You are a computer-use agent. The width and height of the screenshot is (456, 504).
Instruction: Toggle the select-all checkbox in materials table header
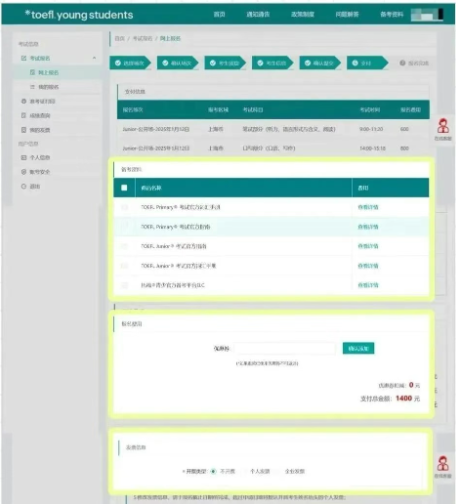pyautogui.click(x=124, y=188)
